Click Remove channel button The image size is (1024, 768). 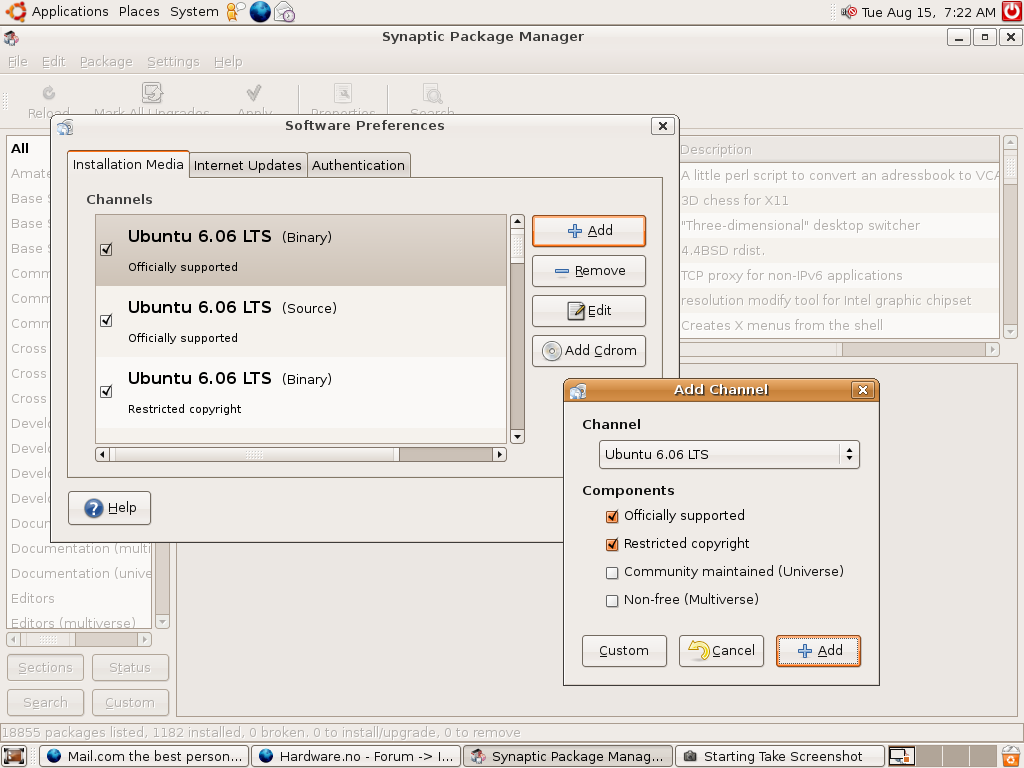[x=589, y=271]
